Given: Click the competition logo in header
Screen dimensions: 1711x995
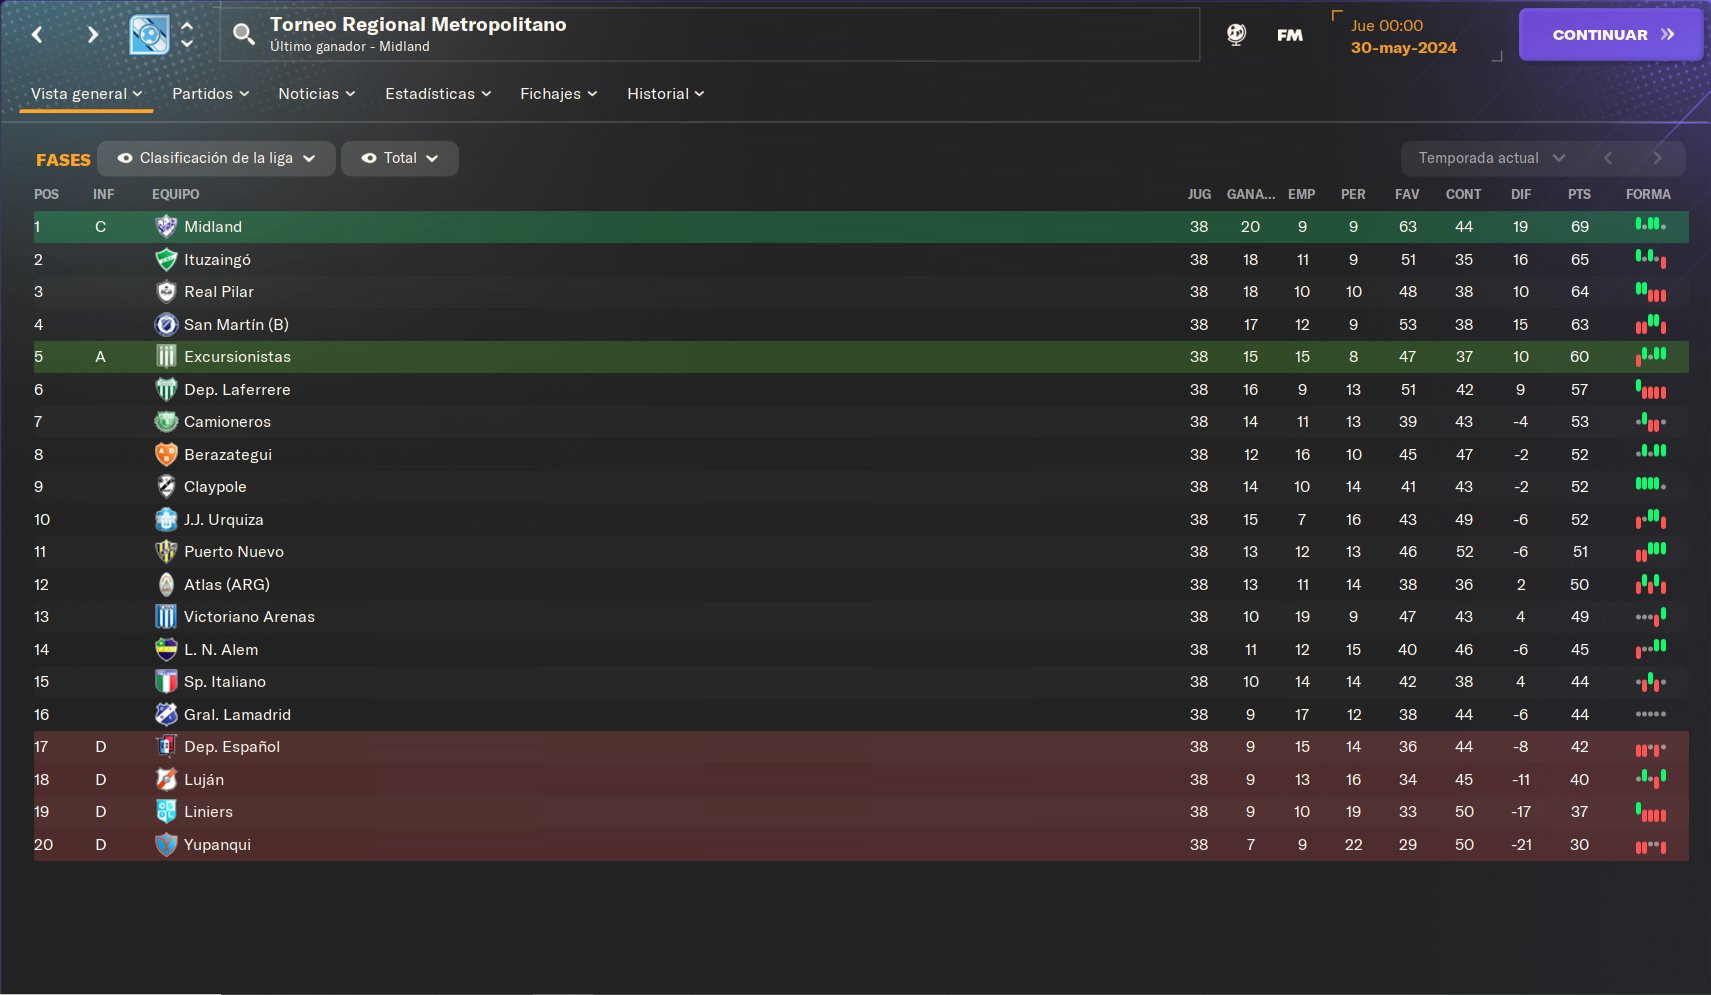Looking at the screenshot, I should pos(149,35).
